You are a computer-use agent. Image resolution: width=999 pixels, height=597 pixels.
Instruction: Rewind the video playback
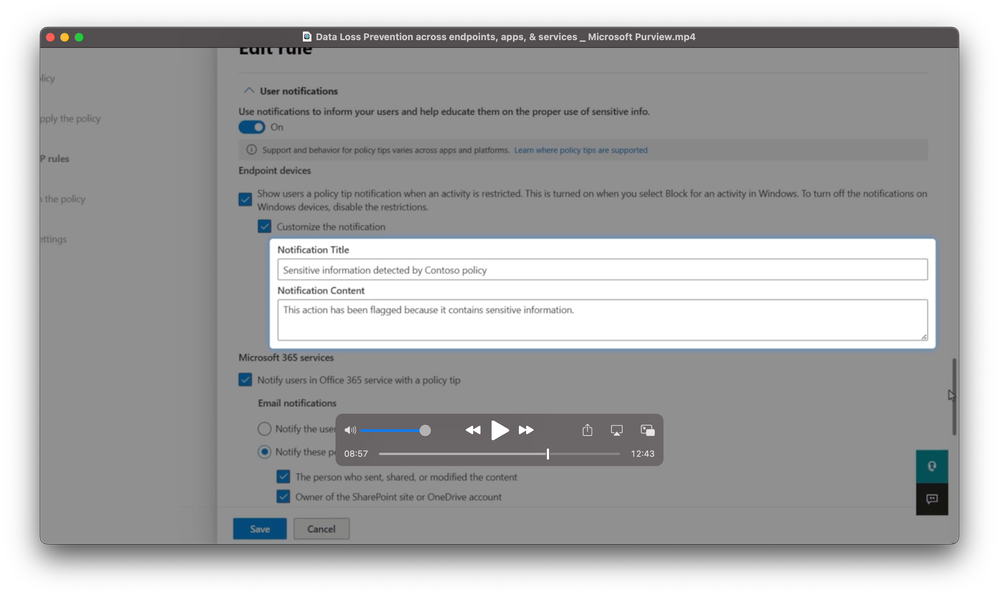click(x=473, y=430)
